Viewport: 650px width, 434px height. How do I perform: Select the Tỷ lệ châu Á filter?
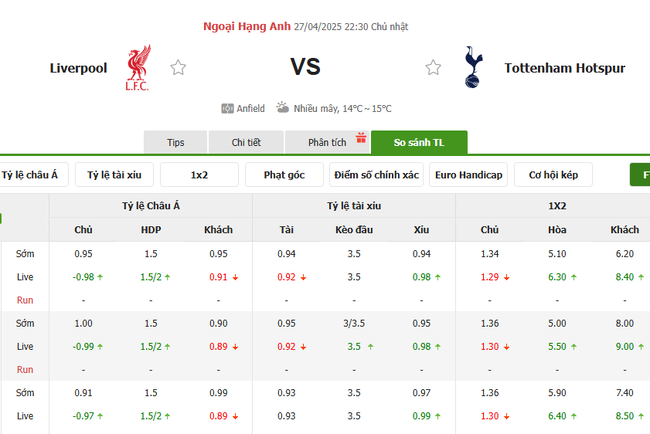click(x=32, y=175)
